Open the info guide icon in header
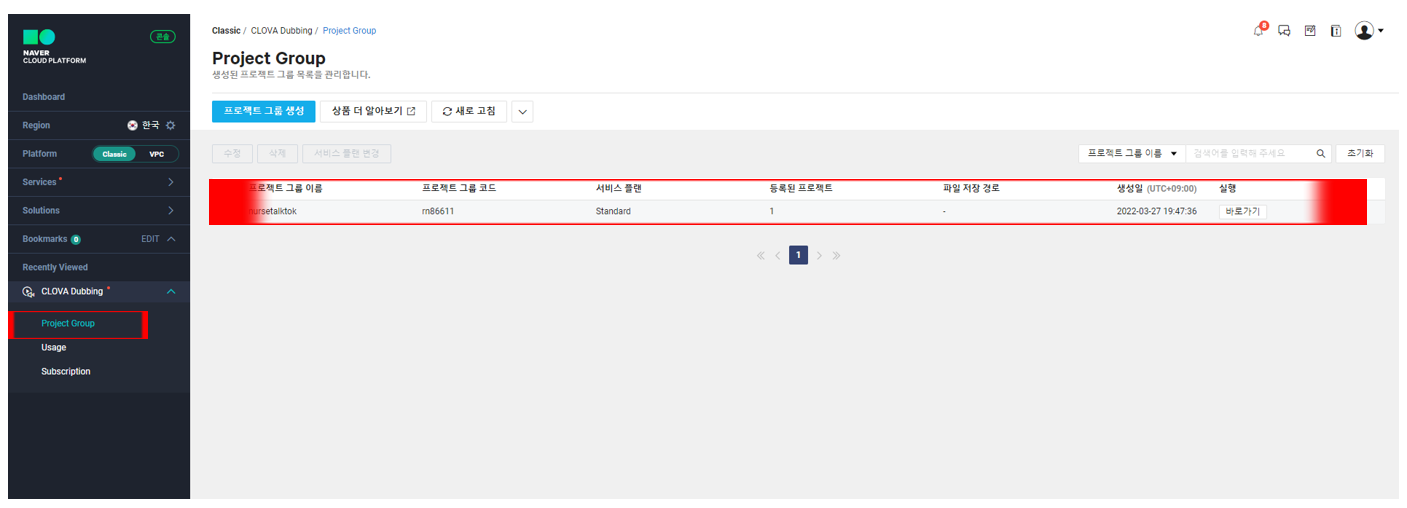This screenshot has height=508, width=1407. [x=1335, y=31]
